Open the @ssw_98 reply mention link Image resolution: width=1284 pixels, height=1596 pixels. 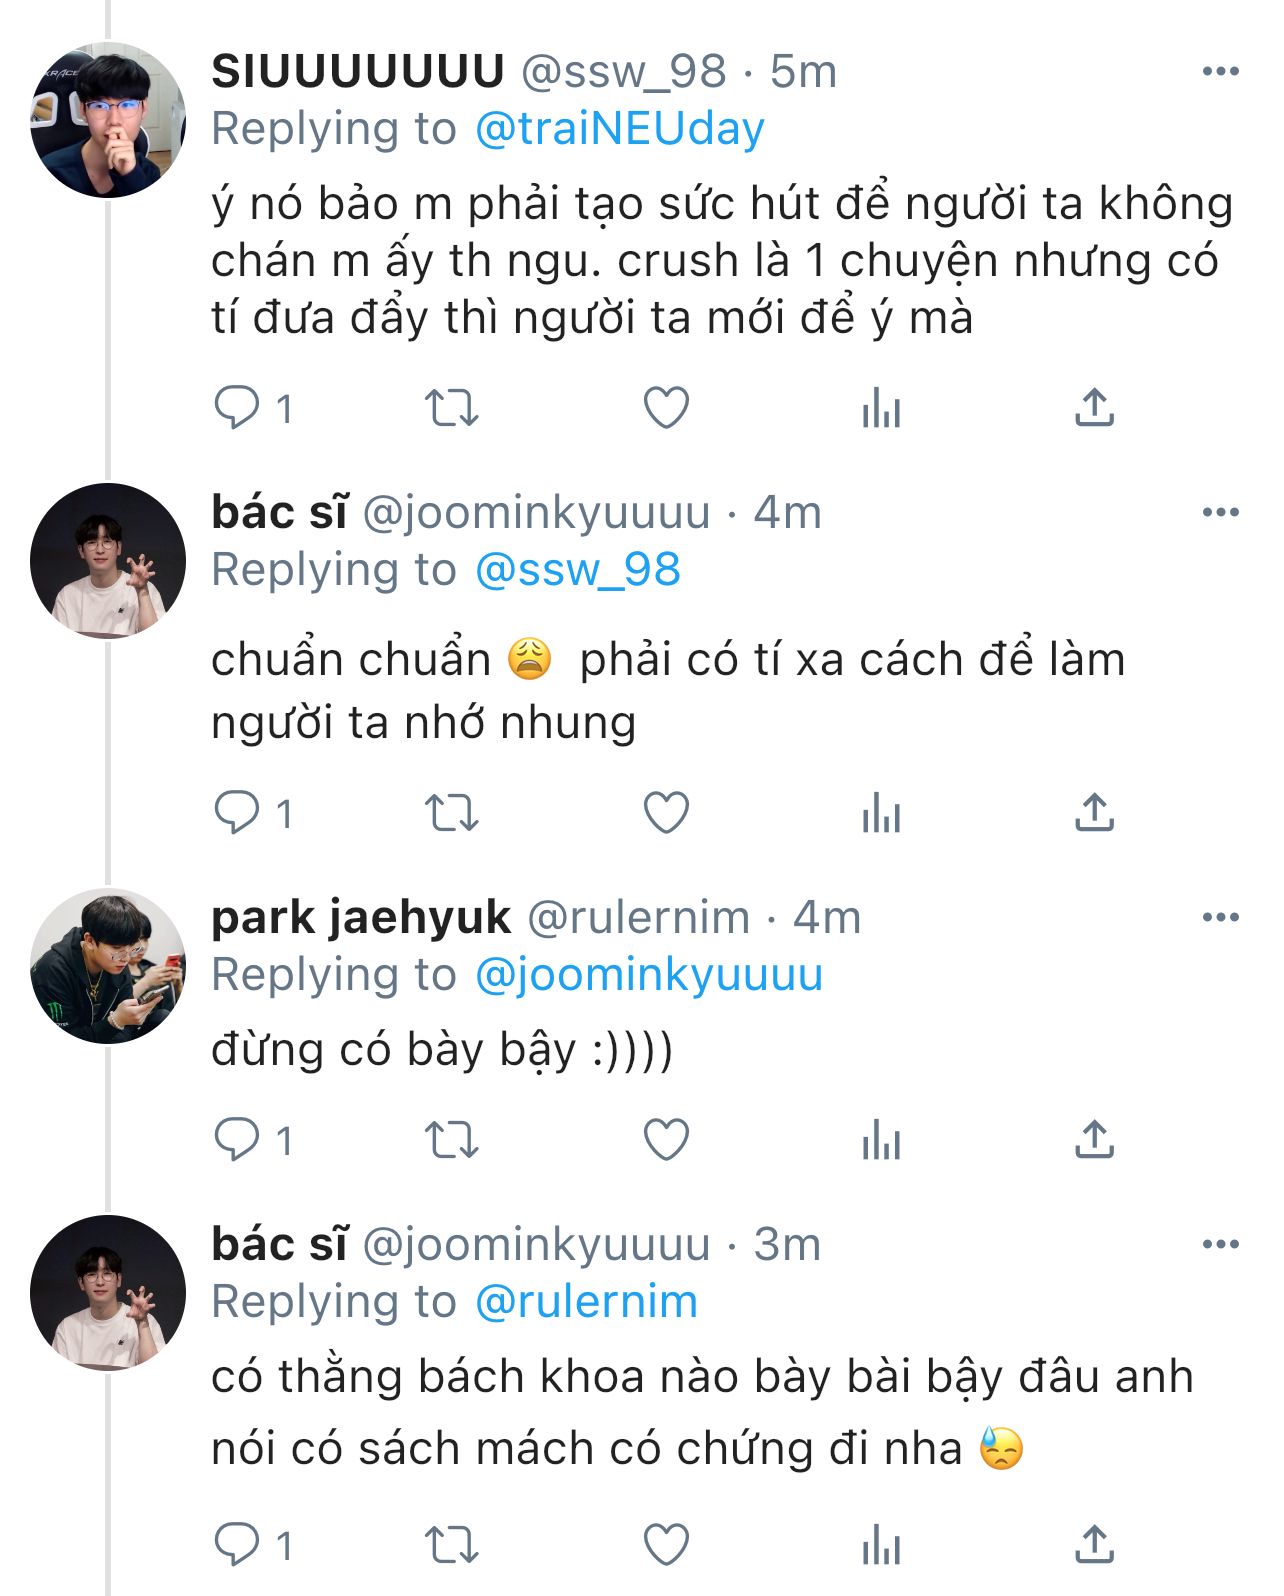coord(577,570)
